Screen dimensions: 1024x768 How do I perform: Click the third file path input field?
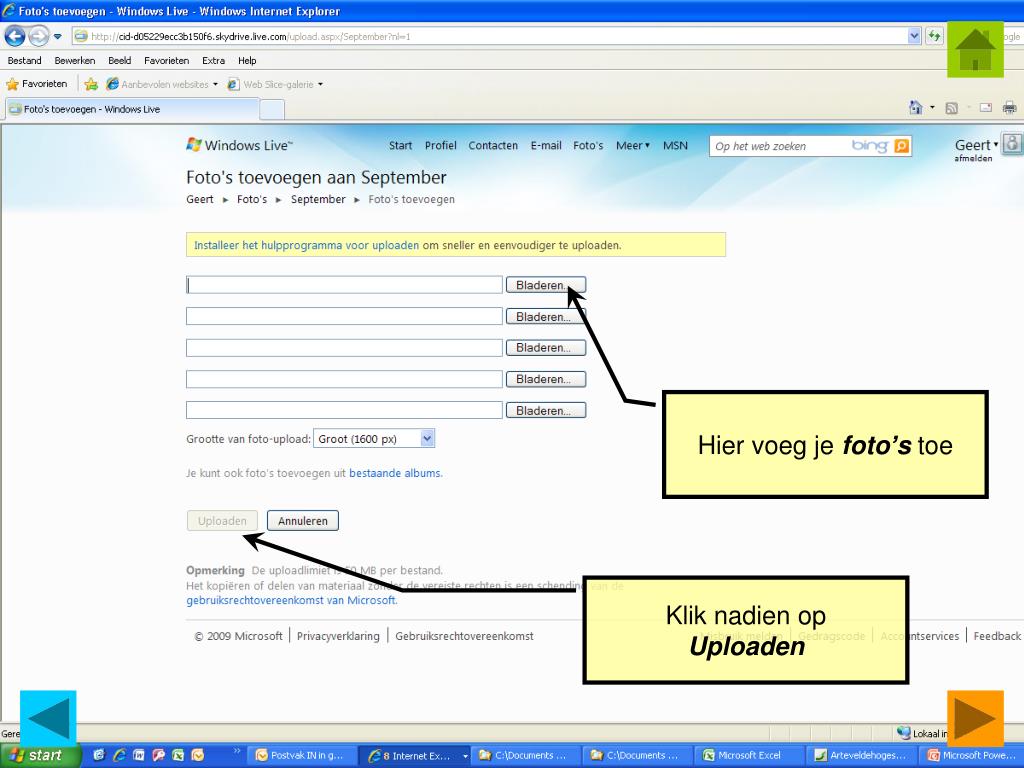pos(344,347)
